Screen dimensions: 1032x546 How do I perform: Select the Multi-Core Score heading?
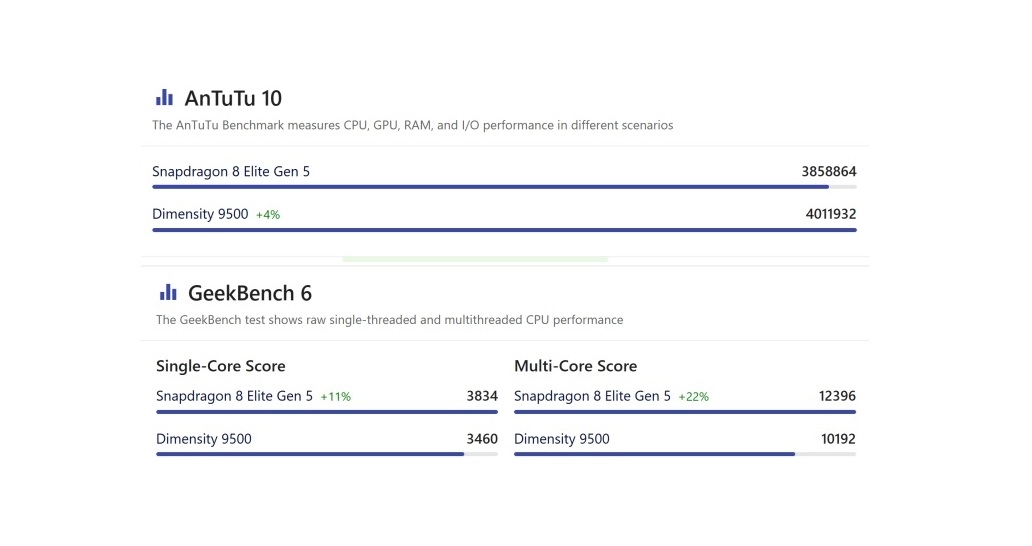[575, 366]
